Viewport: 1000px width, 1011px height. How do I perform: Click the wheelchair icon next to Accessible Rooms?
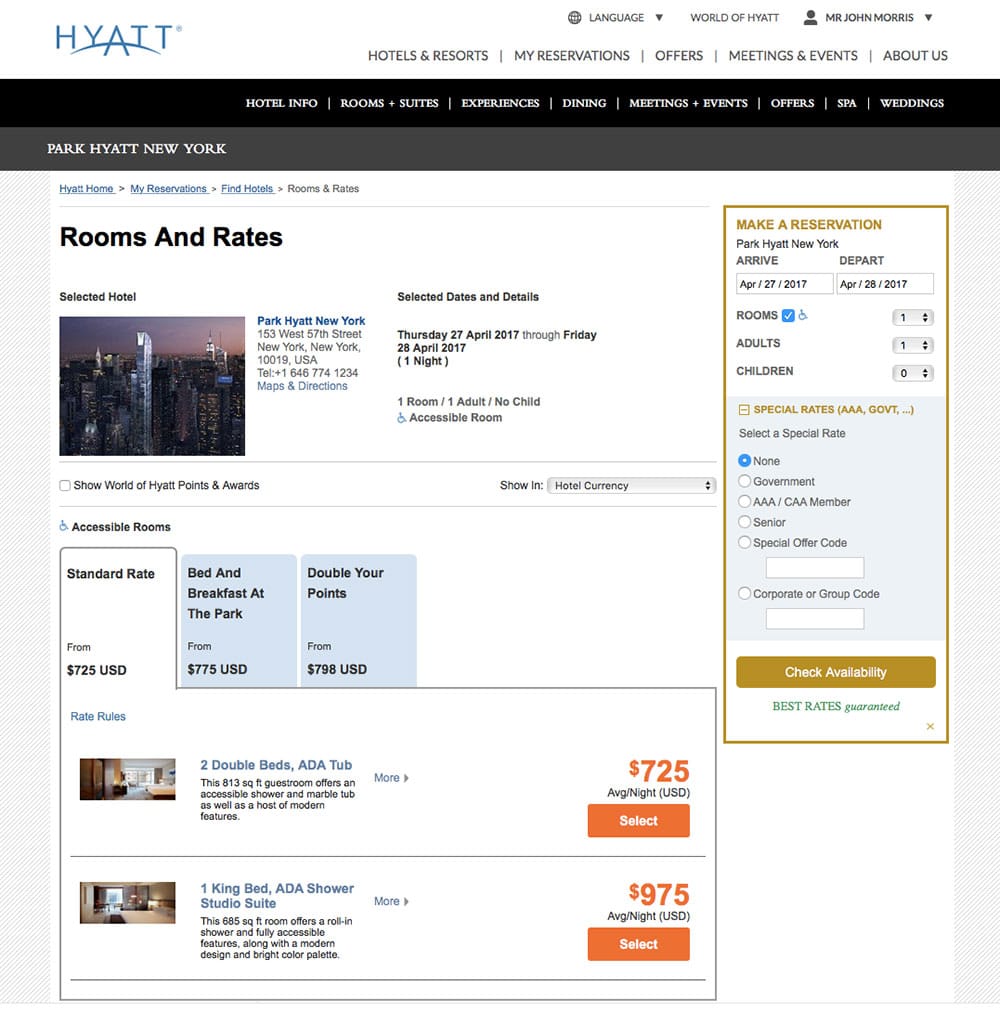tap(65, 527)
